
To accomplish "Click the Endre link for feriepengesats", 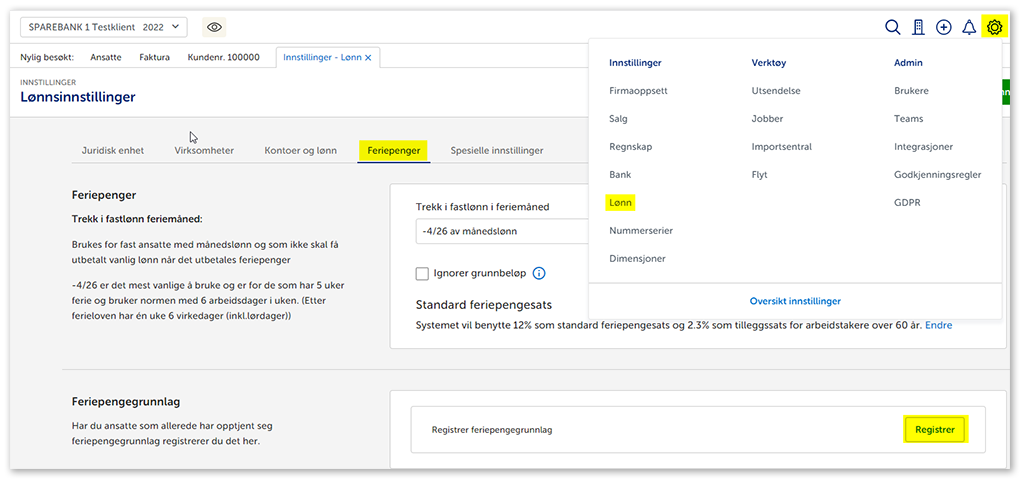I will click(938, 325).
